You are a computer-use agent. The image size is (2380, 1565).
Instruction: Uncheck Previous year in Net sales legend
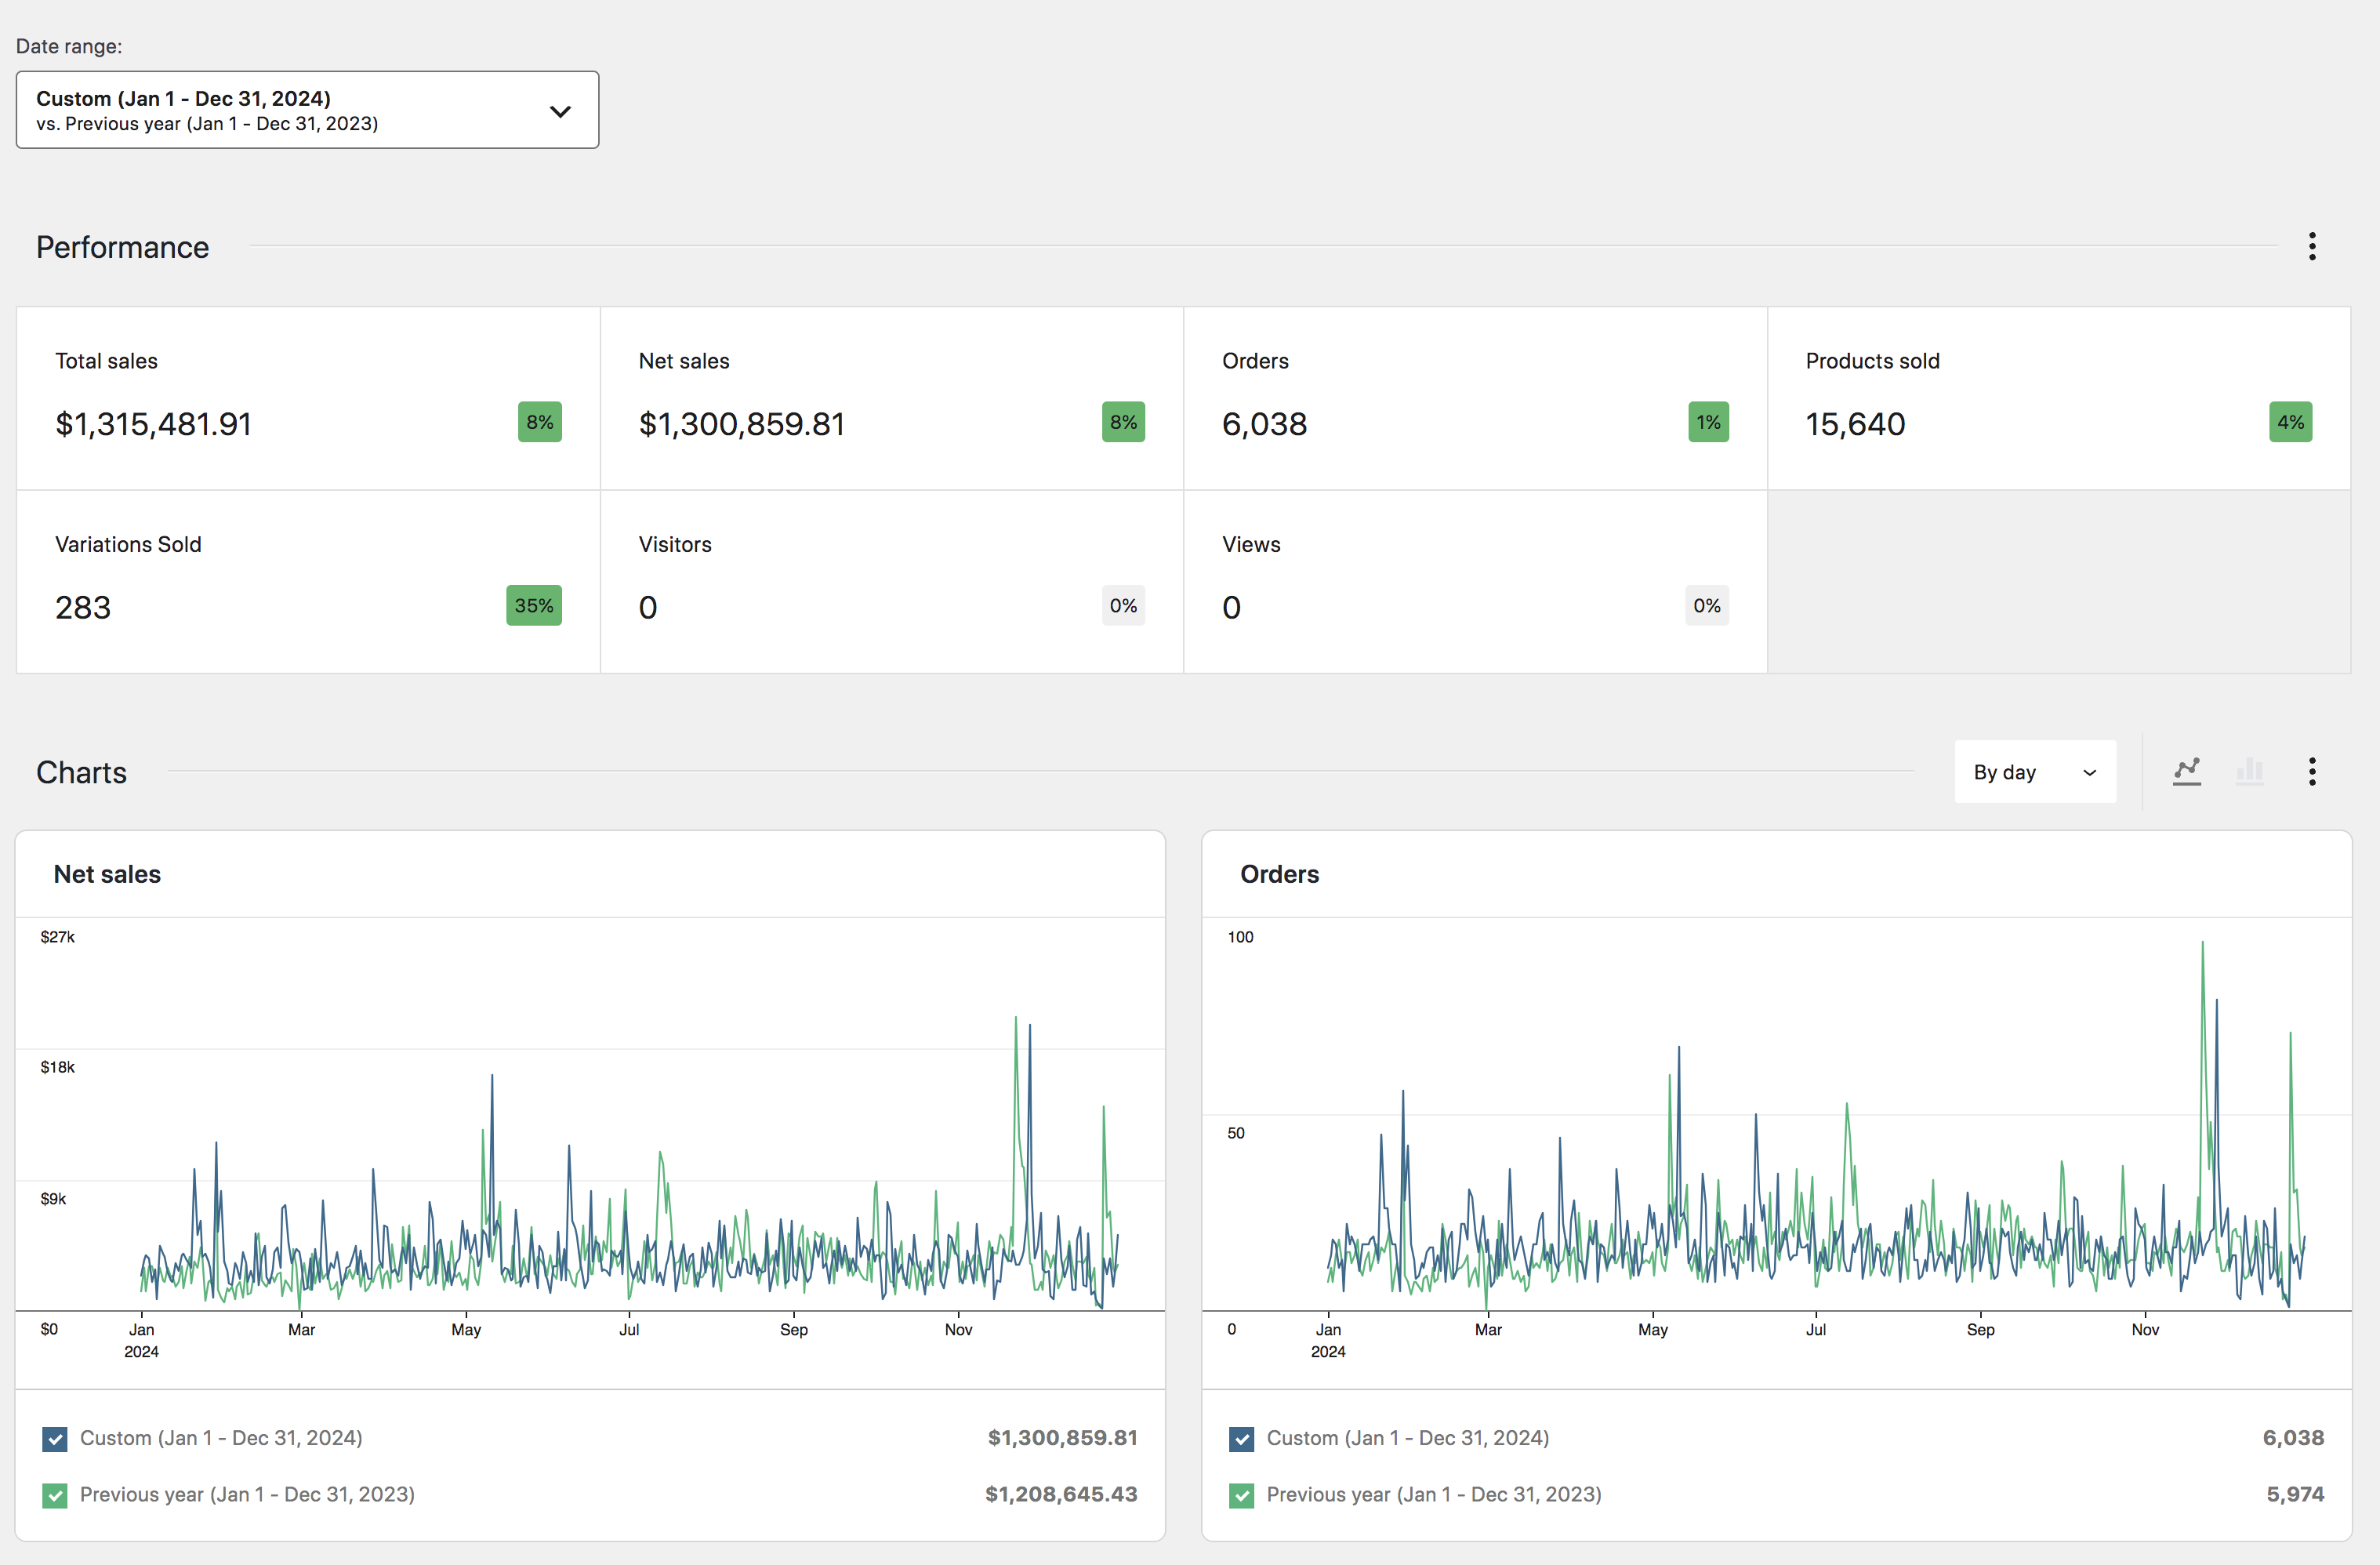(55, 1495)
